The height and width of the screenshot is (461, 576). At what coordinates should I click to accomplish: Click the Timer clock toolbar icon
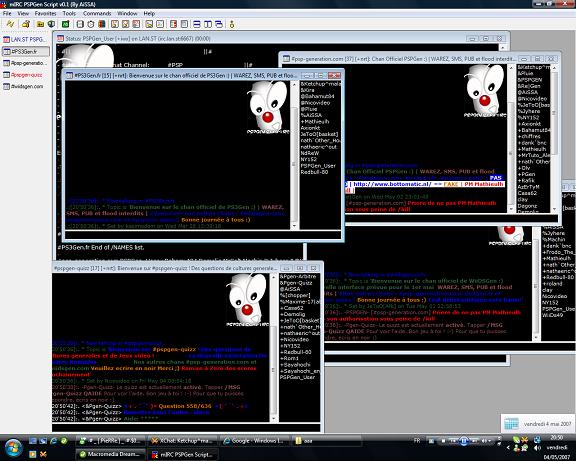(x=91, y=24)
